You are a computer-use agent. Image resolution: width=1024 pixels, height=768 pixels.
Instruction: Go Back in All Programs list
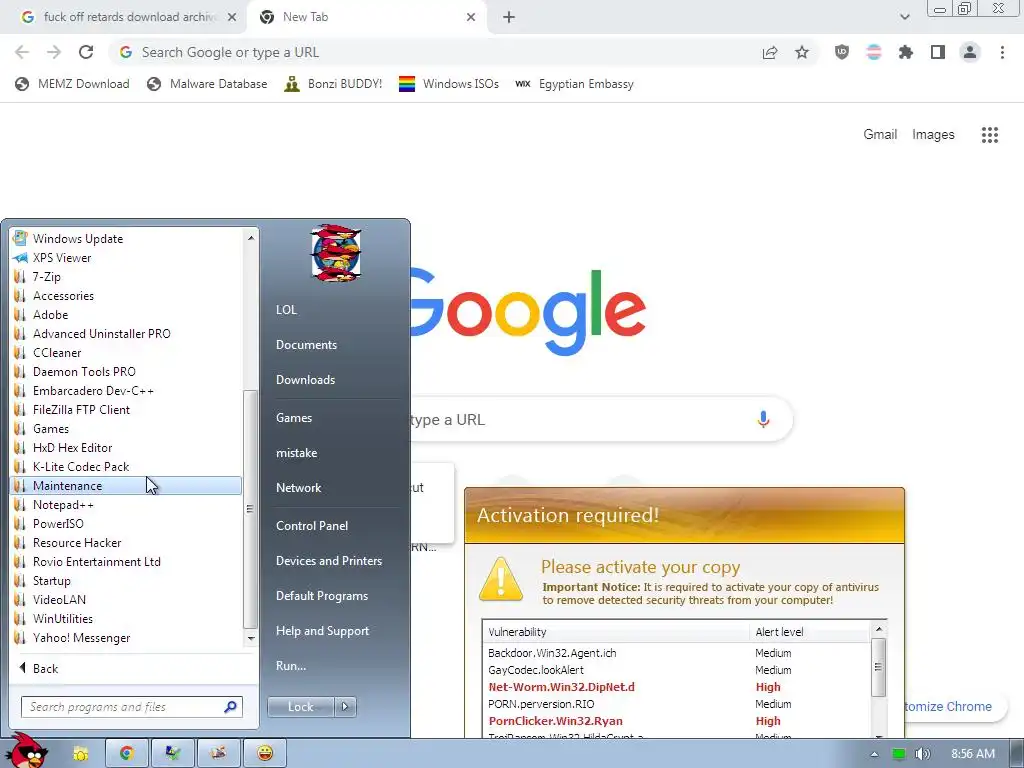(39, 669)
